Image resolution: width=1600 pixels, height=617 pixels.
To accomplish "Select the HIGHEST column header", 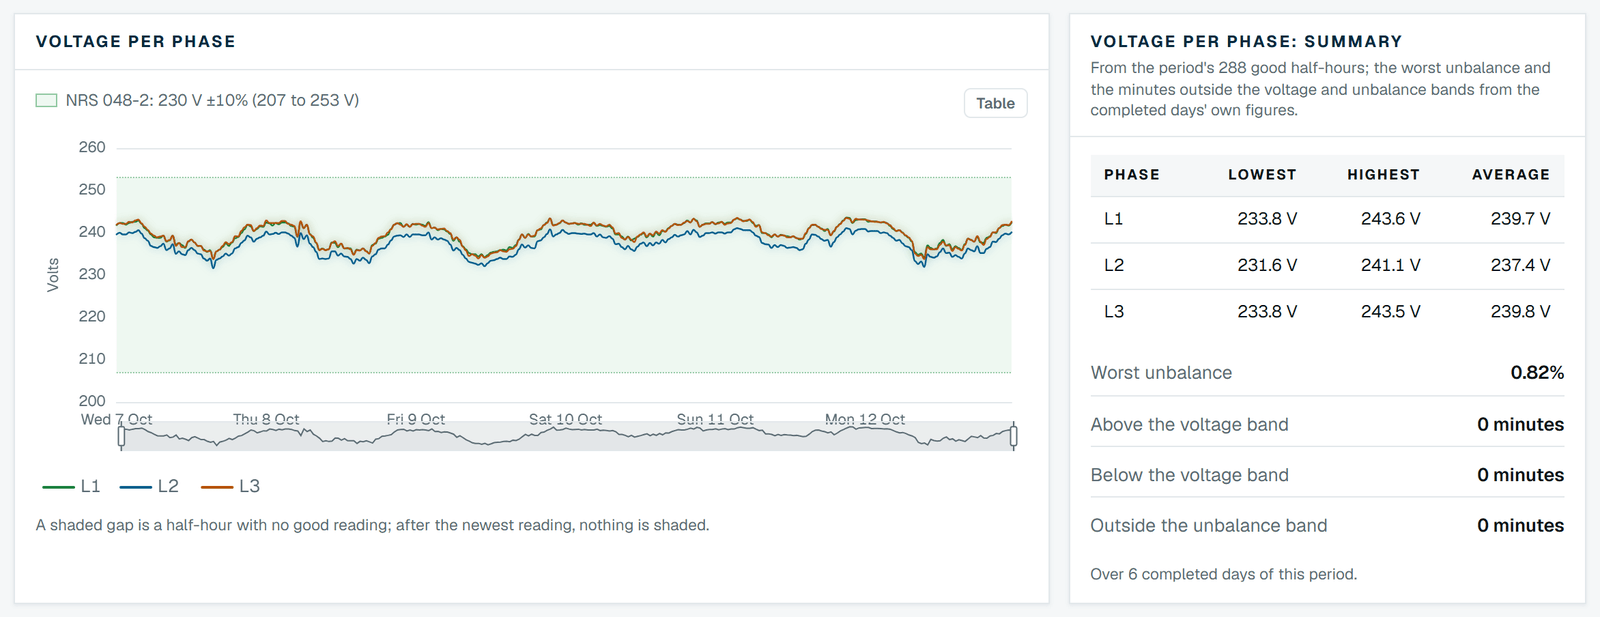I will (x=1383, y=175).
